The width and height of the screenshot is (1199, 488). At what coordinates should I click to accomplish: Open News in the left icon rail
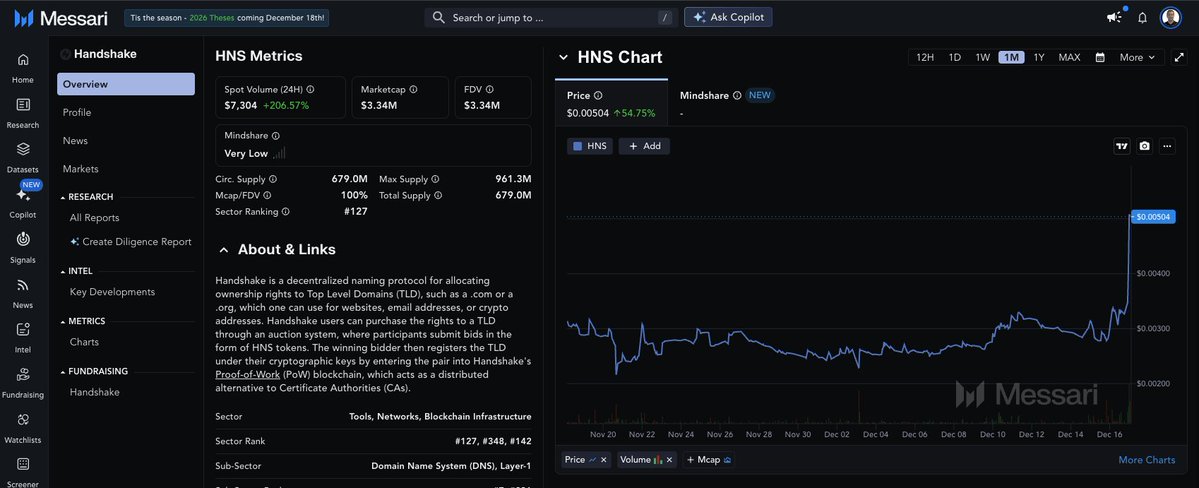[23, 292]
